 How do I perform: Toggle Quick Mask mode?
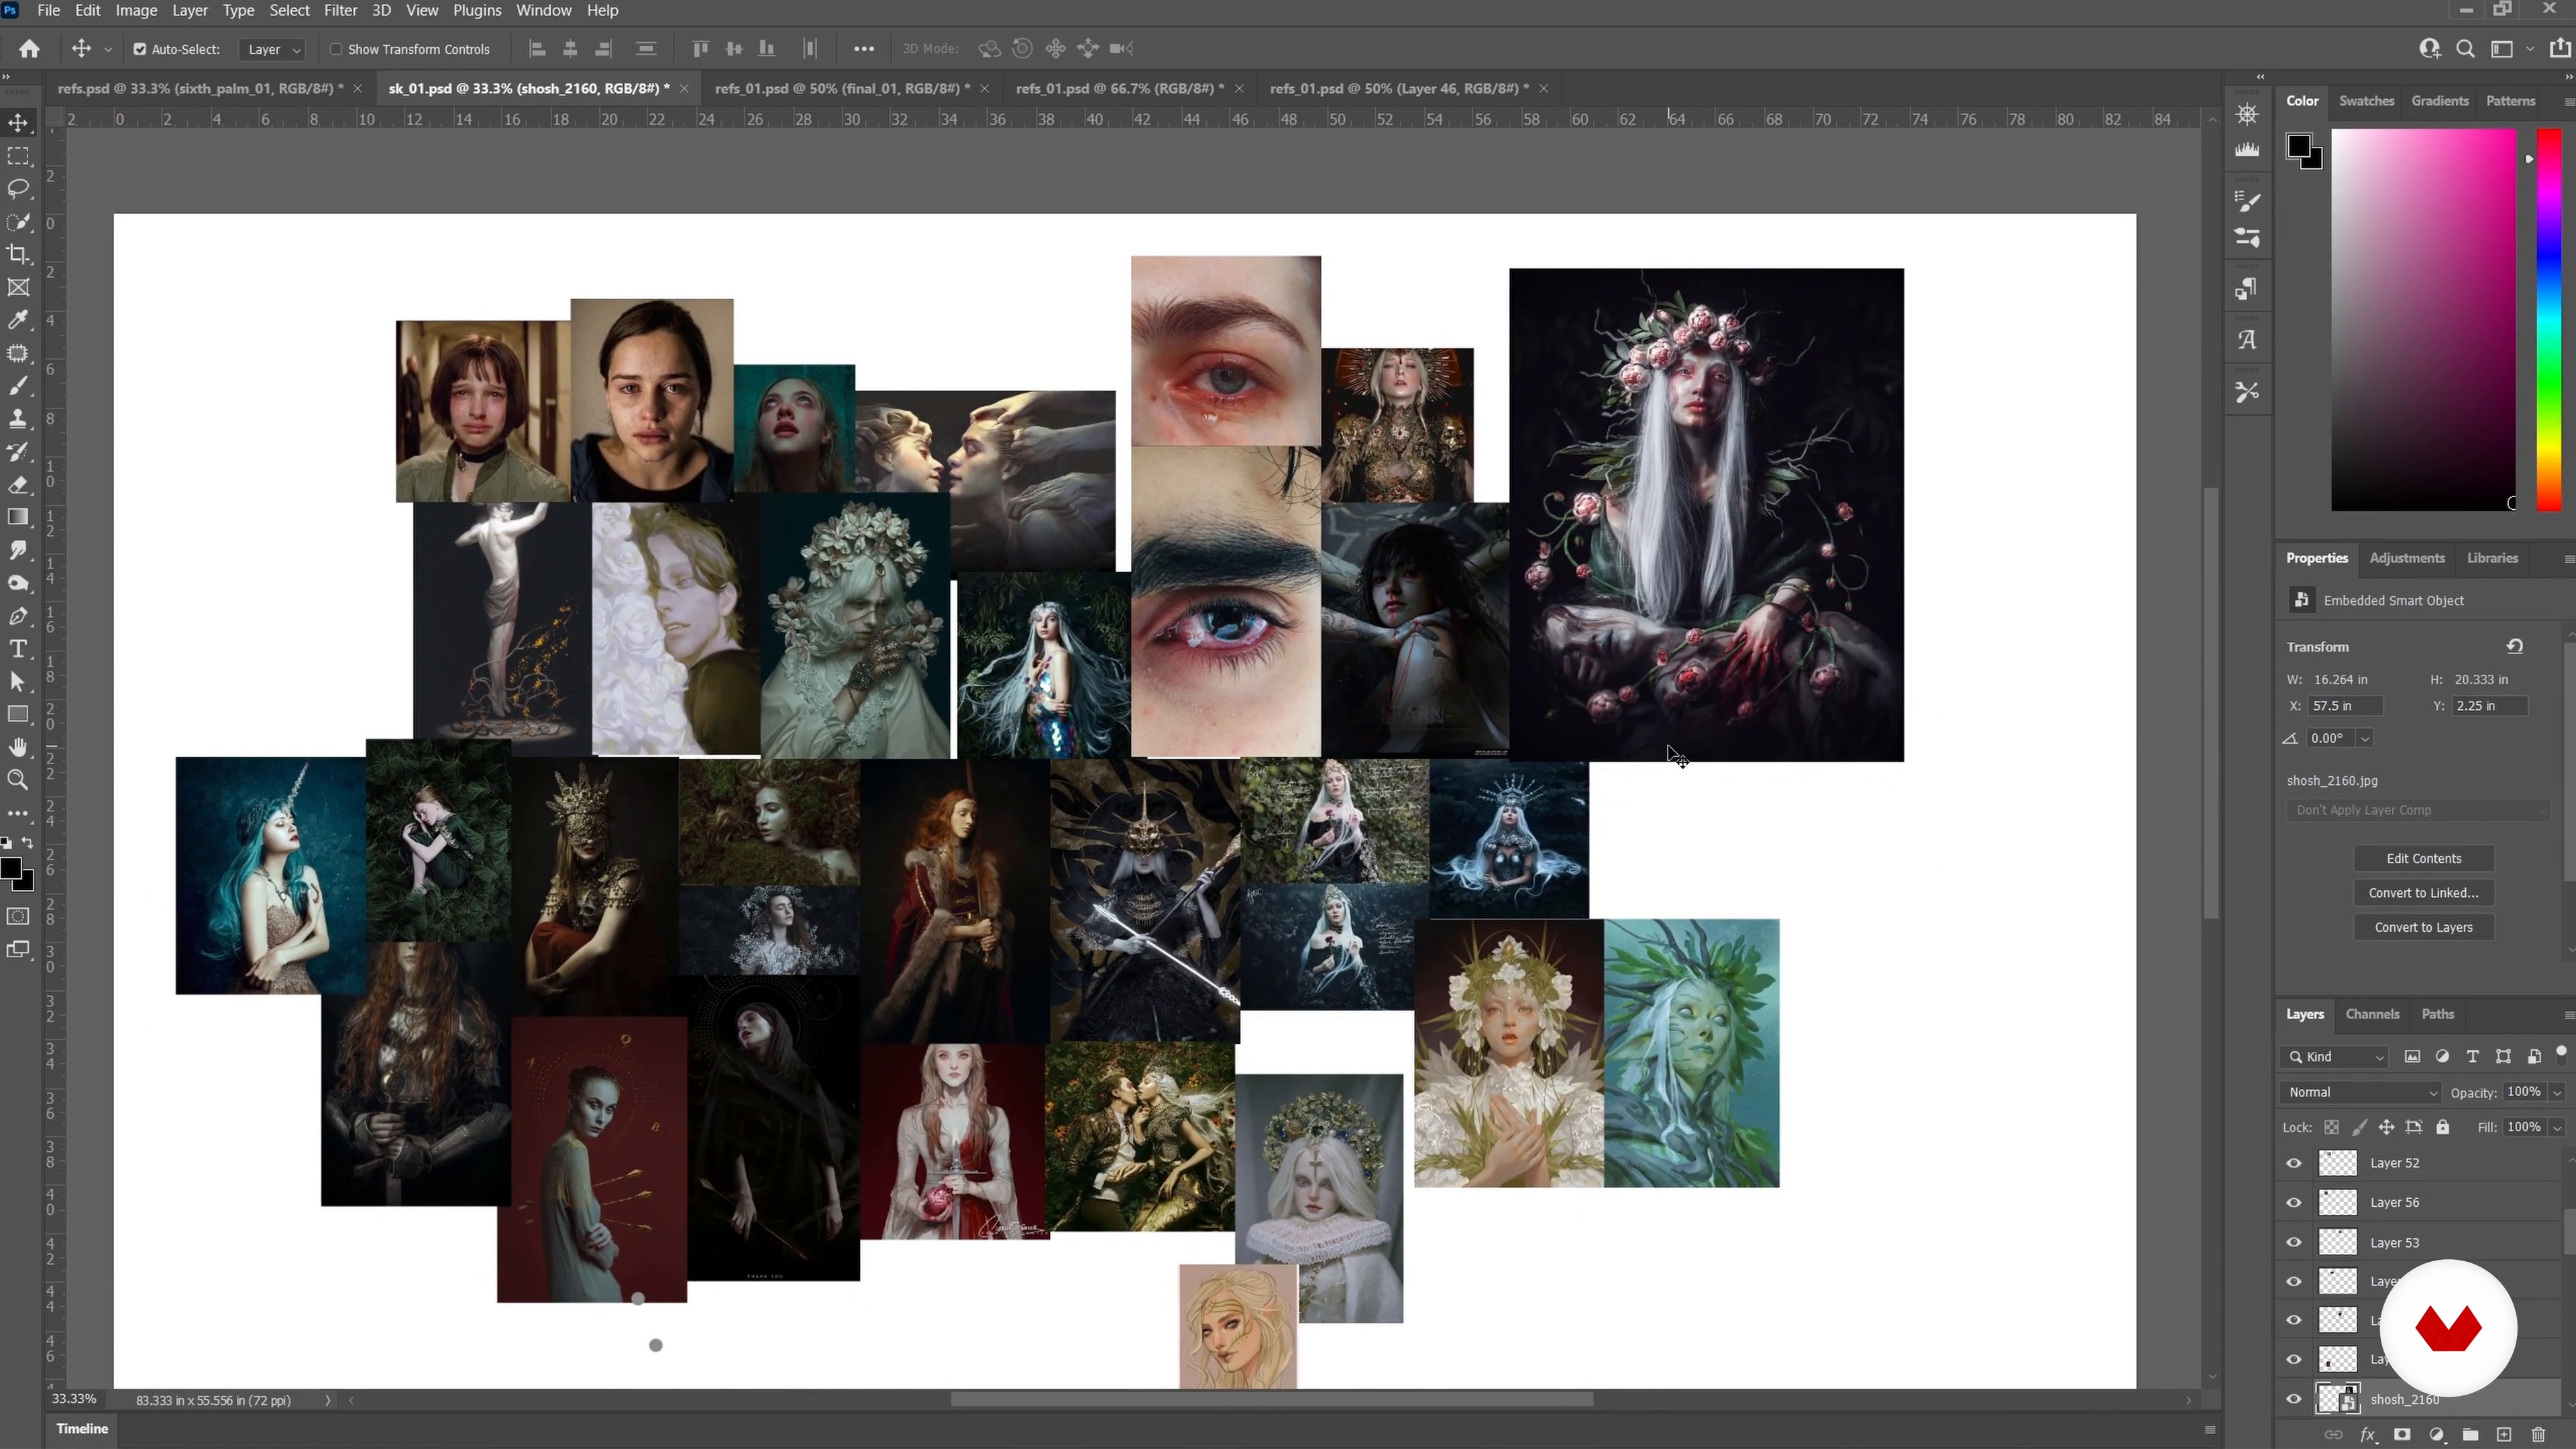point(18,916)
